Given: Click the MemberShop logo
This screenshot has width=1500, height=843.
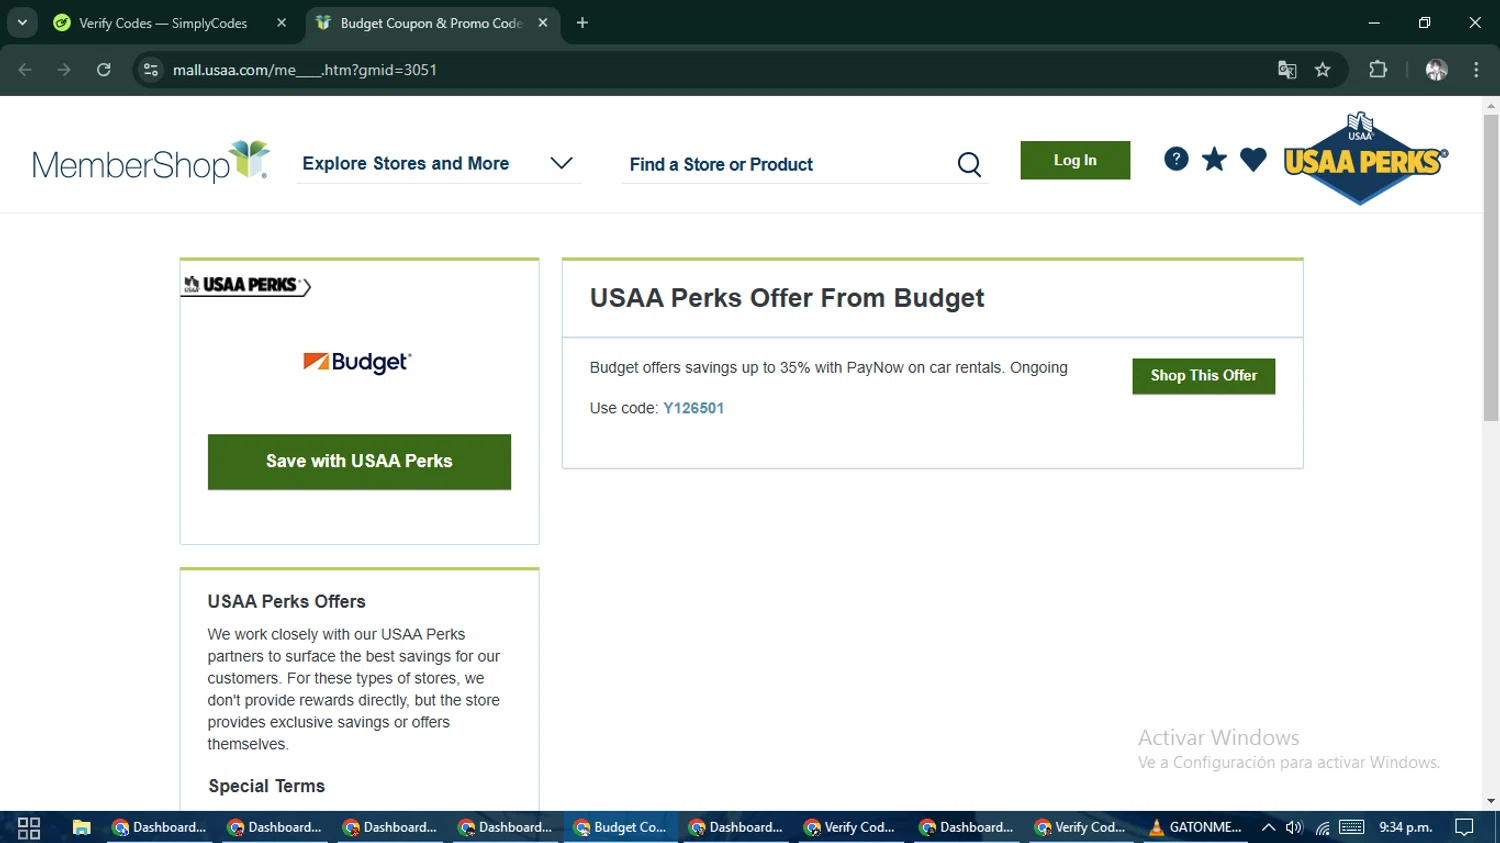Looking at the screenshot, I should click(x=151, y=162).
